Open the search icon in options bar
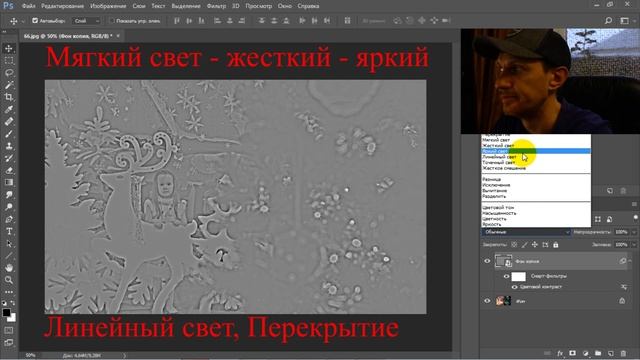The height and width of the screenshot is (360, 640). coord(608,20)
